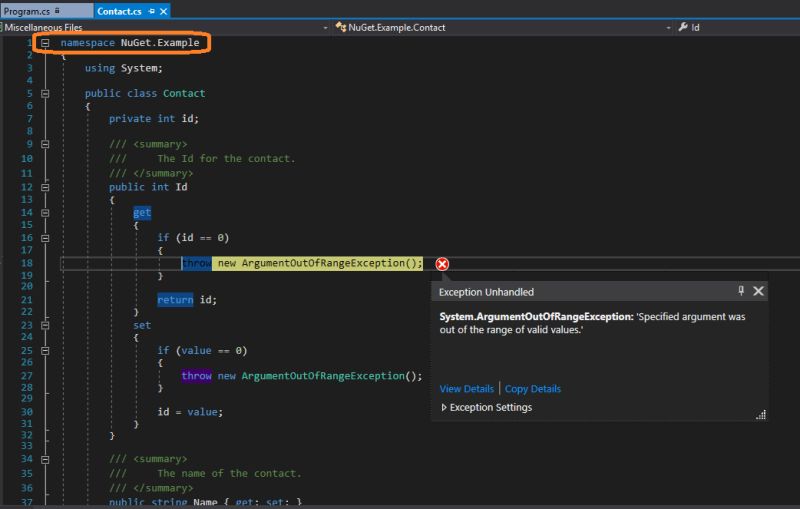Close the Exception Unhandled popup
This screenshot has width=800, height=509.
click(x=759, y=291)
